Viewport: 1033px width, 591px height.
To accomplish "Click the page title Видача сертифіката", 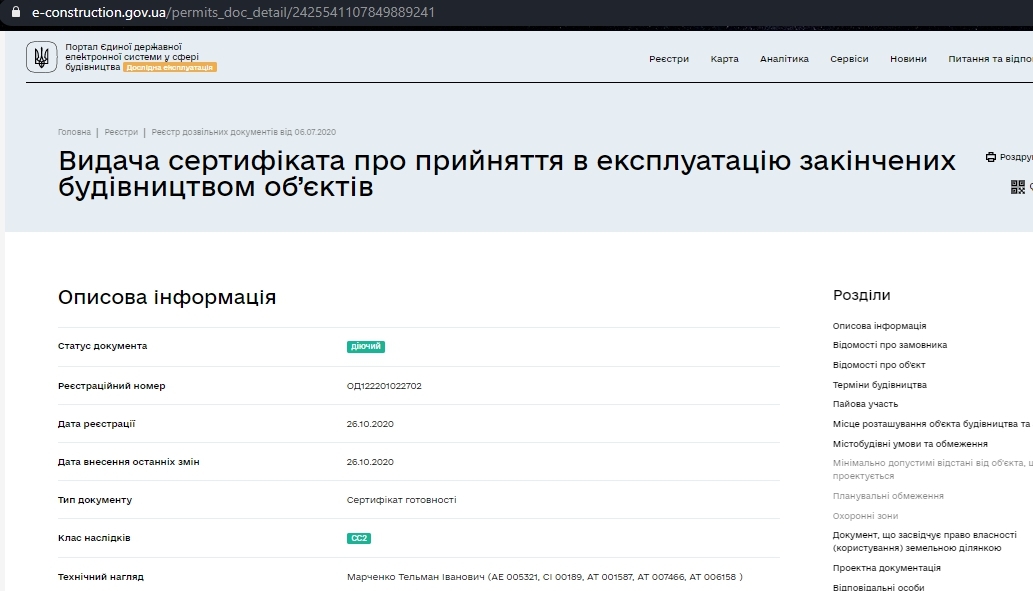I will click(x=507, y=173).
